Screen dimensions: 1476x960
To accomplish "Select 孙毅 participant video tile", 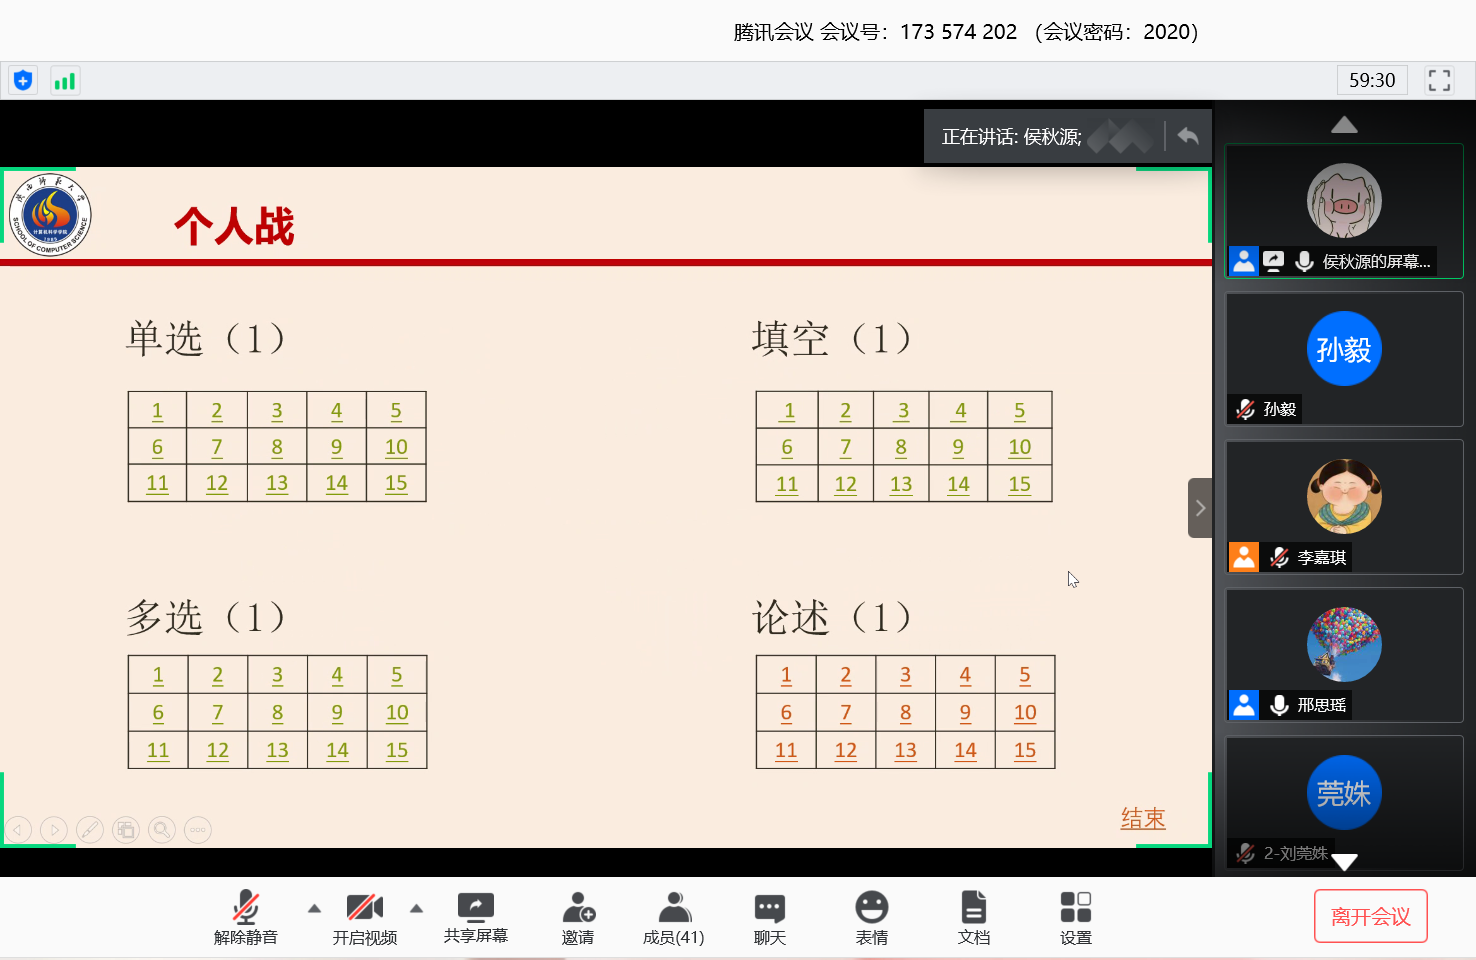I will click(1343, 359).
